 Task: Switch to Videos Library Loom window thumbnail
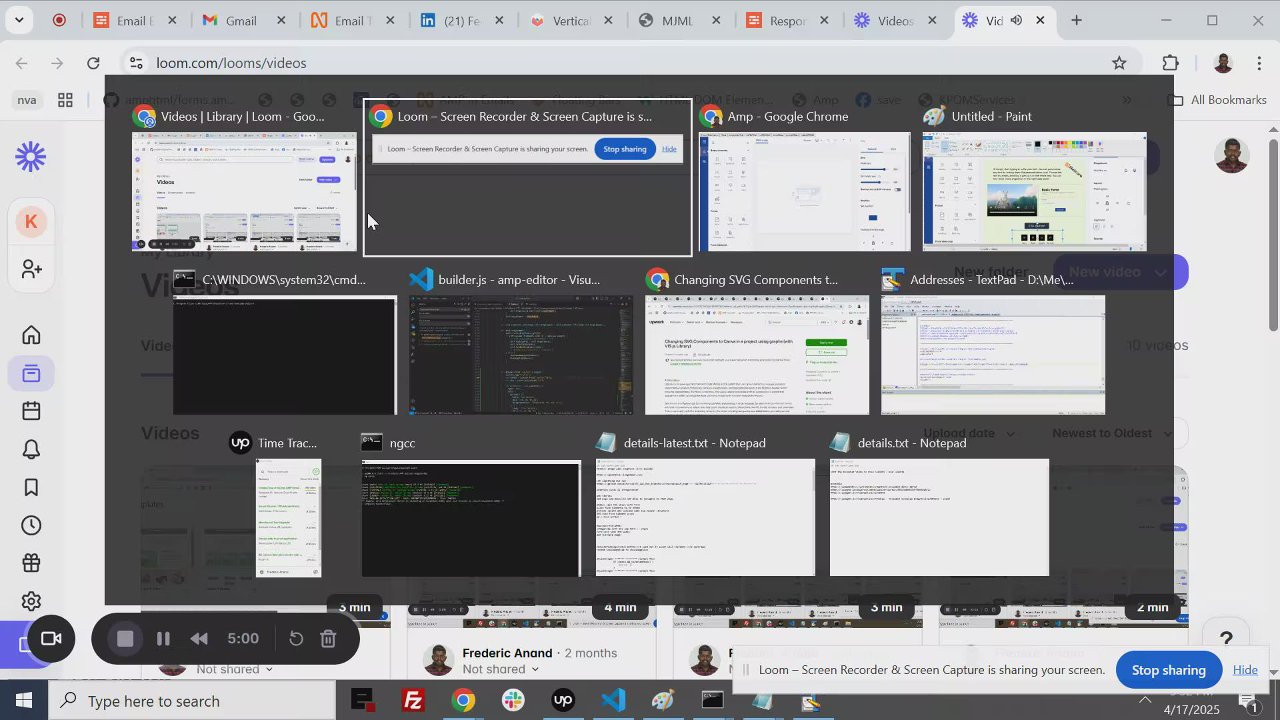pyautogui.click(x=244, y=178)
